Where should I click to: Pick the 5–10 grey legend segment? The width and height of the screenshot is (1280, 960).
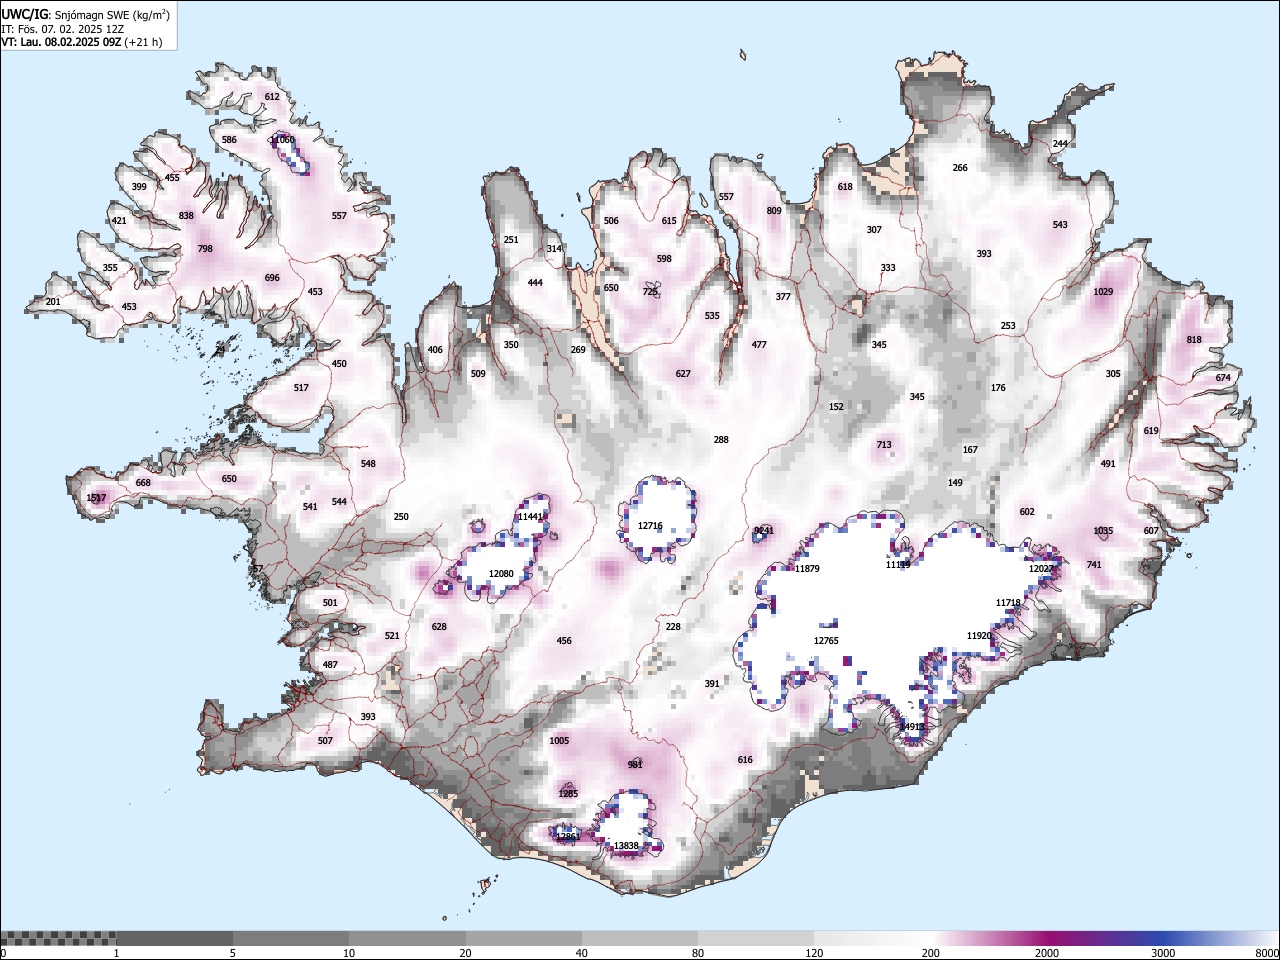[x=291, y=938]
